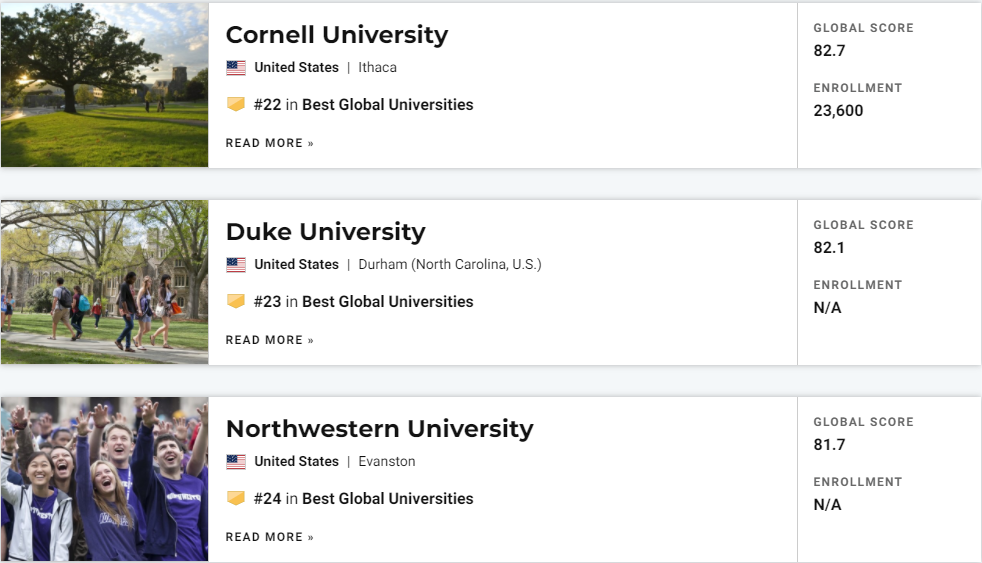Viewport: 982px width, 563px height.
Task: Click Best Global Universities link for rank #23
Action: pyautogui.click(x=387, y=302)
